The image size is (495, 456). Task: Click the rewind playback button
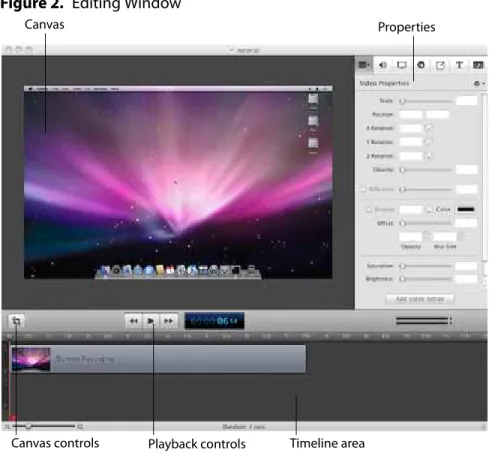tap(133, 321)
